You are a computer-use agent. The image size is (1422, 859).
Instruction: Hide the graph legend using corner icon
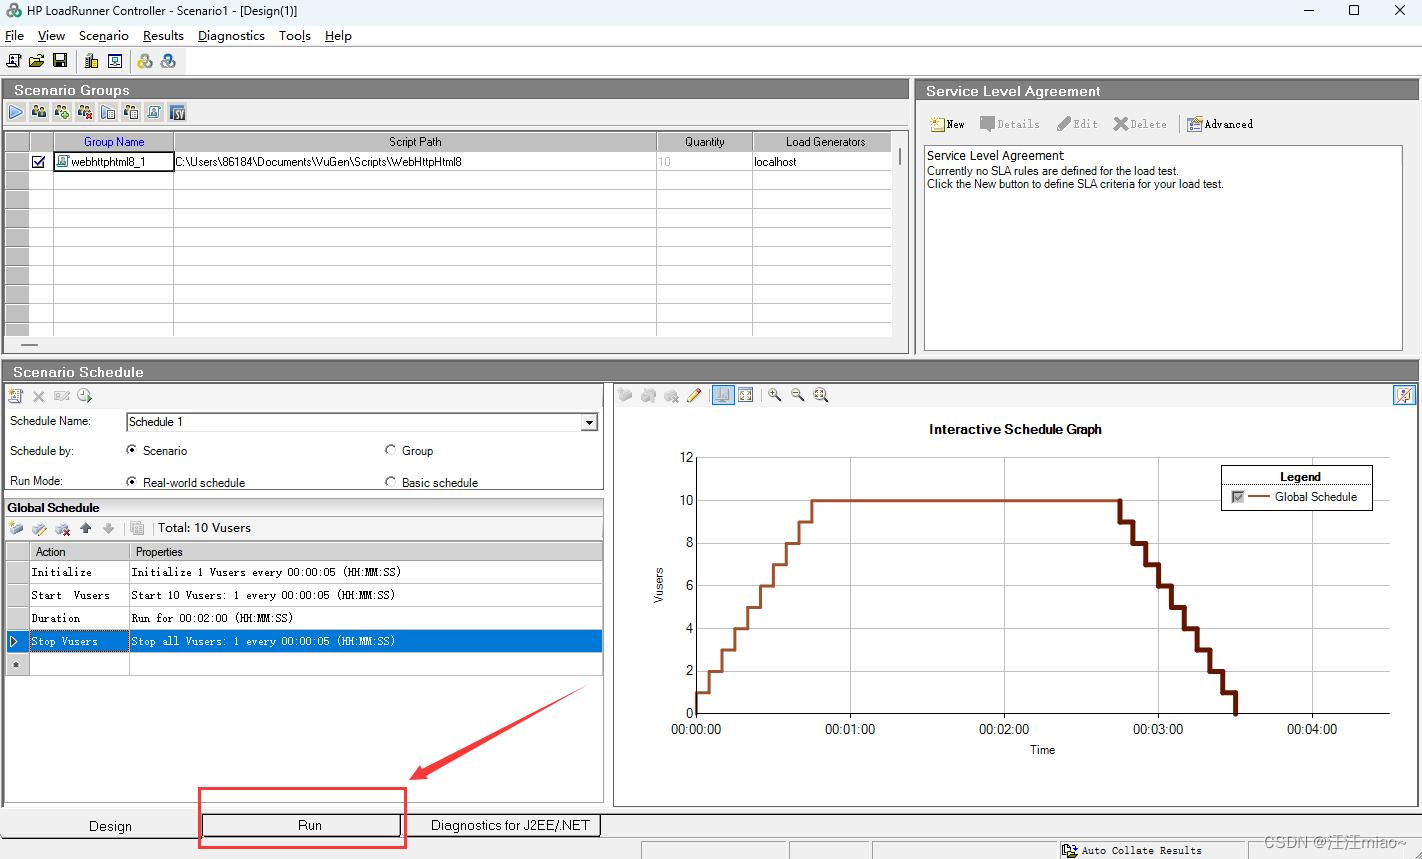1404,395
